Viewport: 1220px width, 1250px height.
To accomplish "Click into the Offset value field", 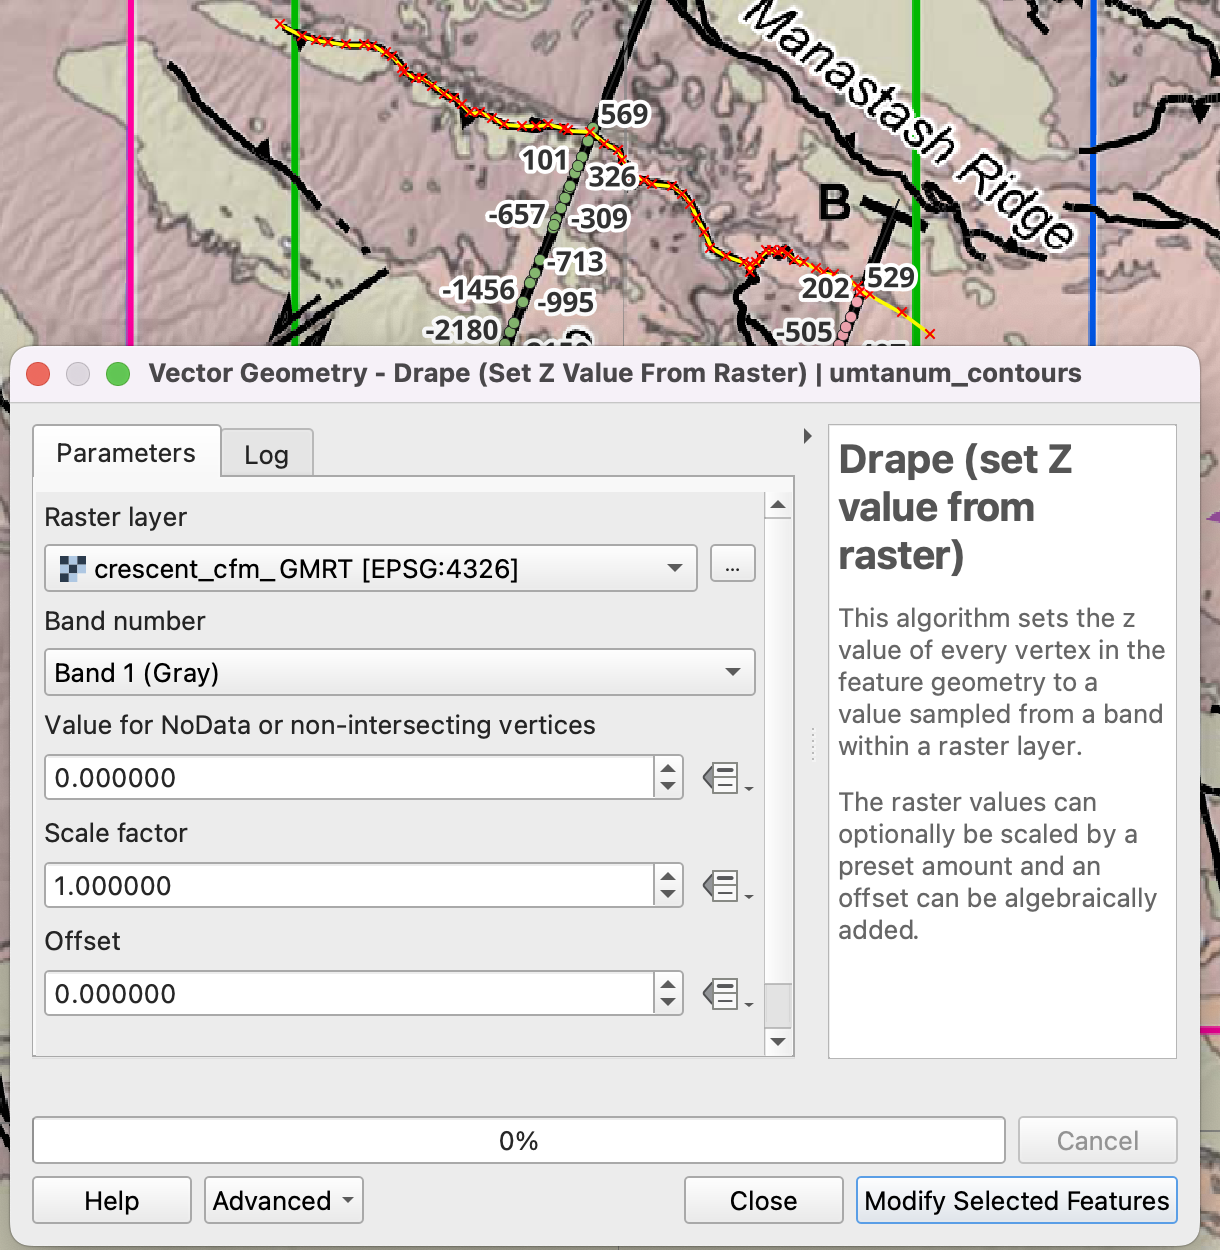I will tap(349, 994).
